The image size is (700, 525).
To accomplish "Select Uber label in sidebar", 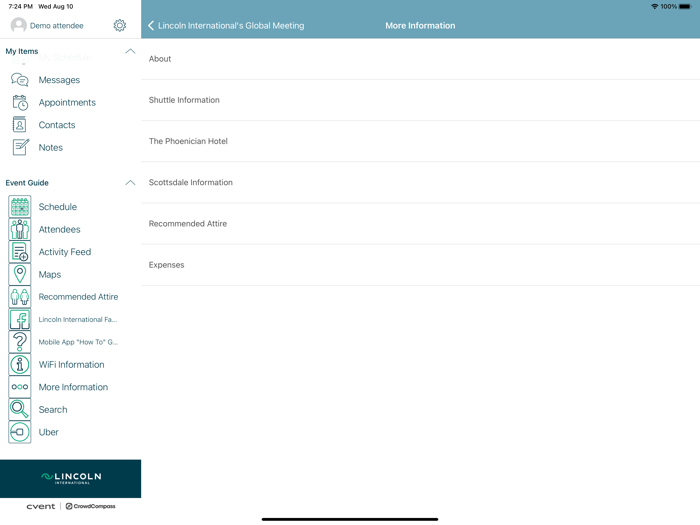I will coord(48,432).
